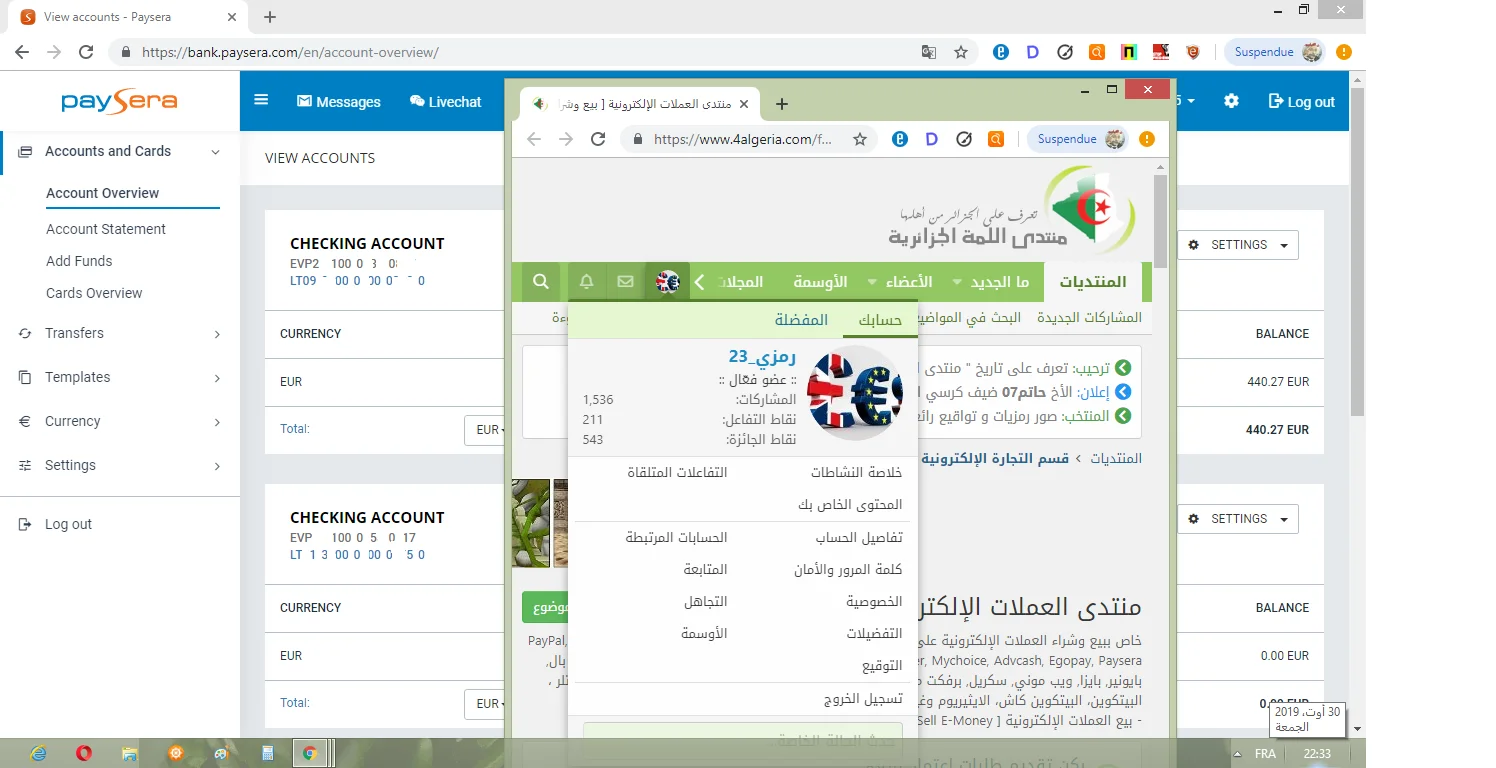Click the user avatar in forum navbar

tap(667, 282)
